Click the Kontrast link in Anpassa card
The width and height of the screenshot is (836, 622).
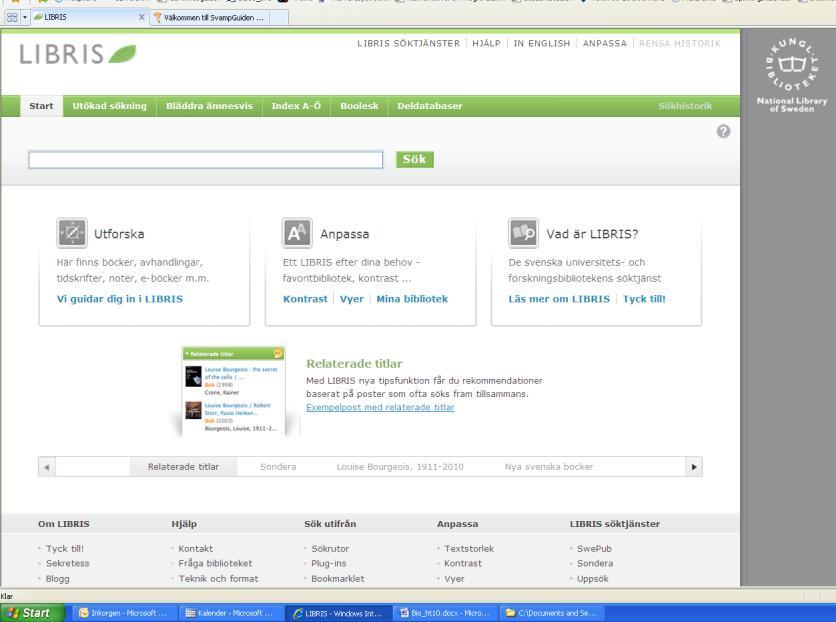pos(305,299)
